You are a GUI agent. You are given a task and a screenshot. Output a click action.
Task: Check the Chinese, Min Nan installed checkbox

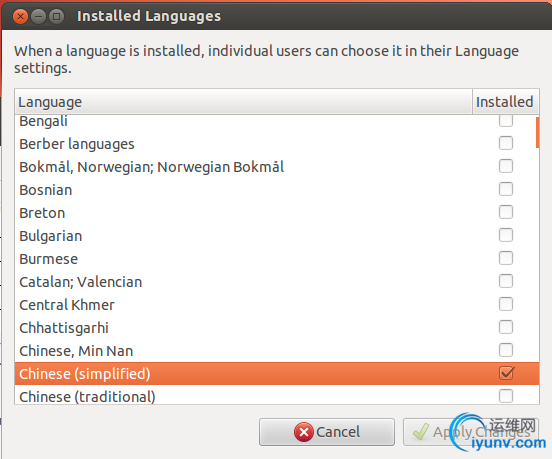click(506, 350)
